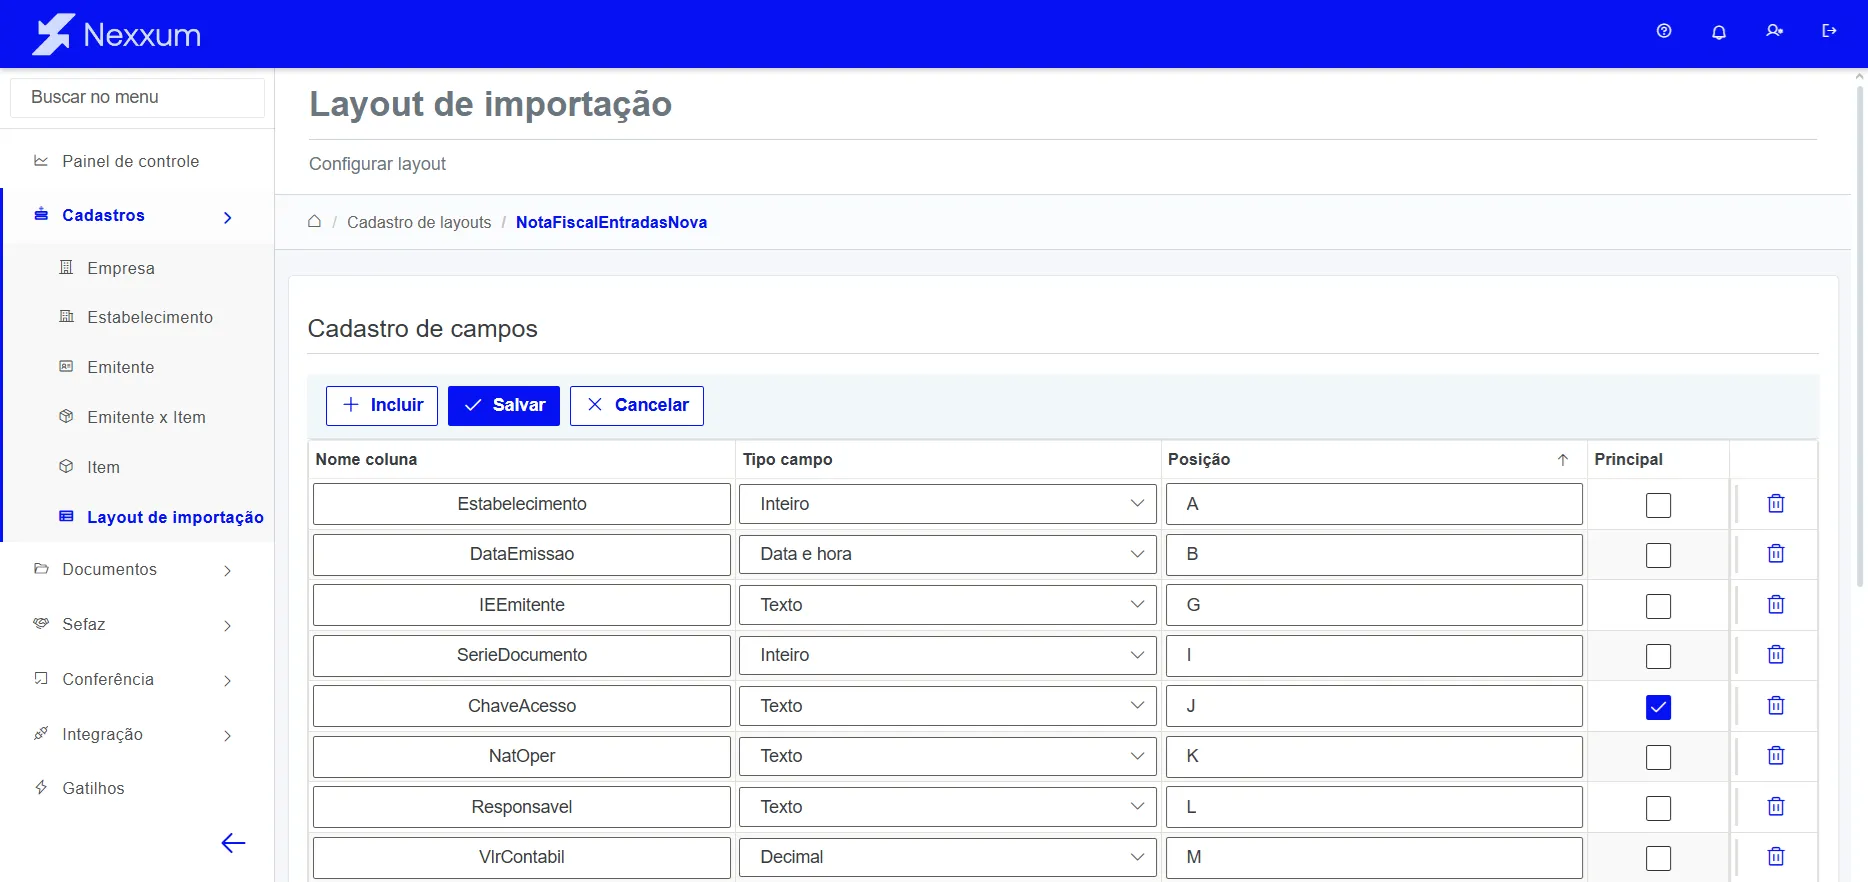Check Principal for the DataEmissao row
Screen dimensions: 1868x882
[1658, 556]
